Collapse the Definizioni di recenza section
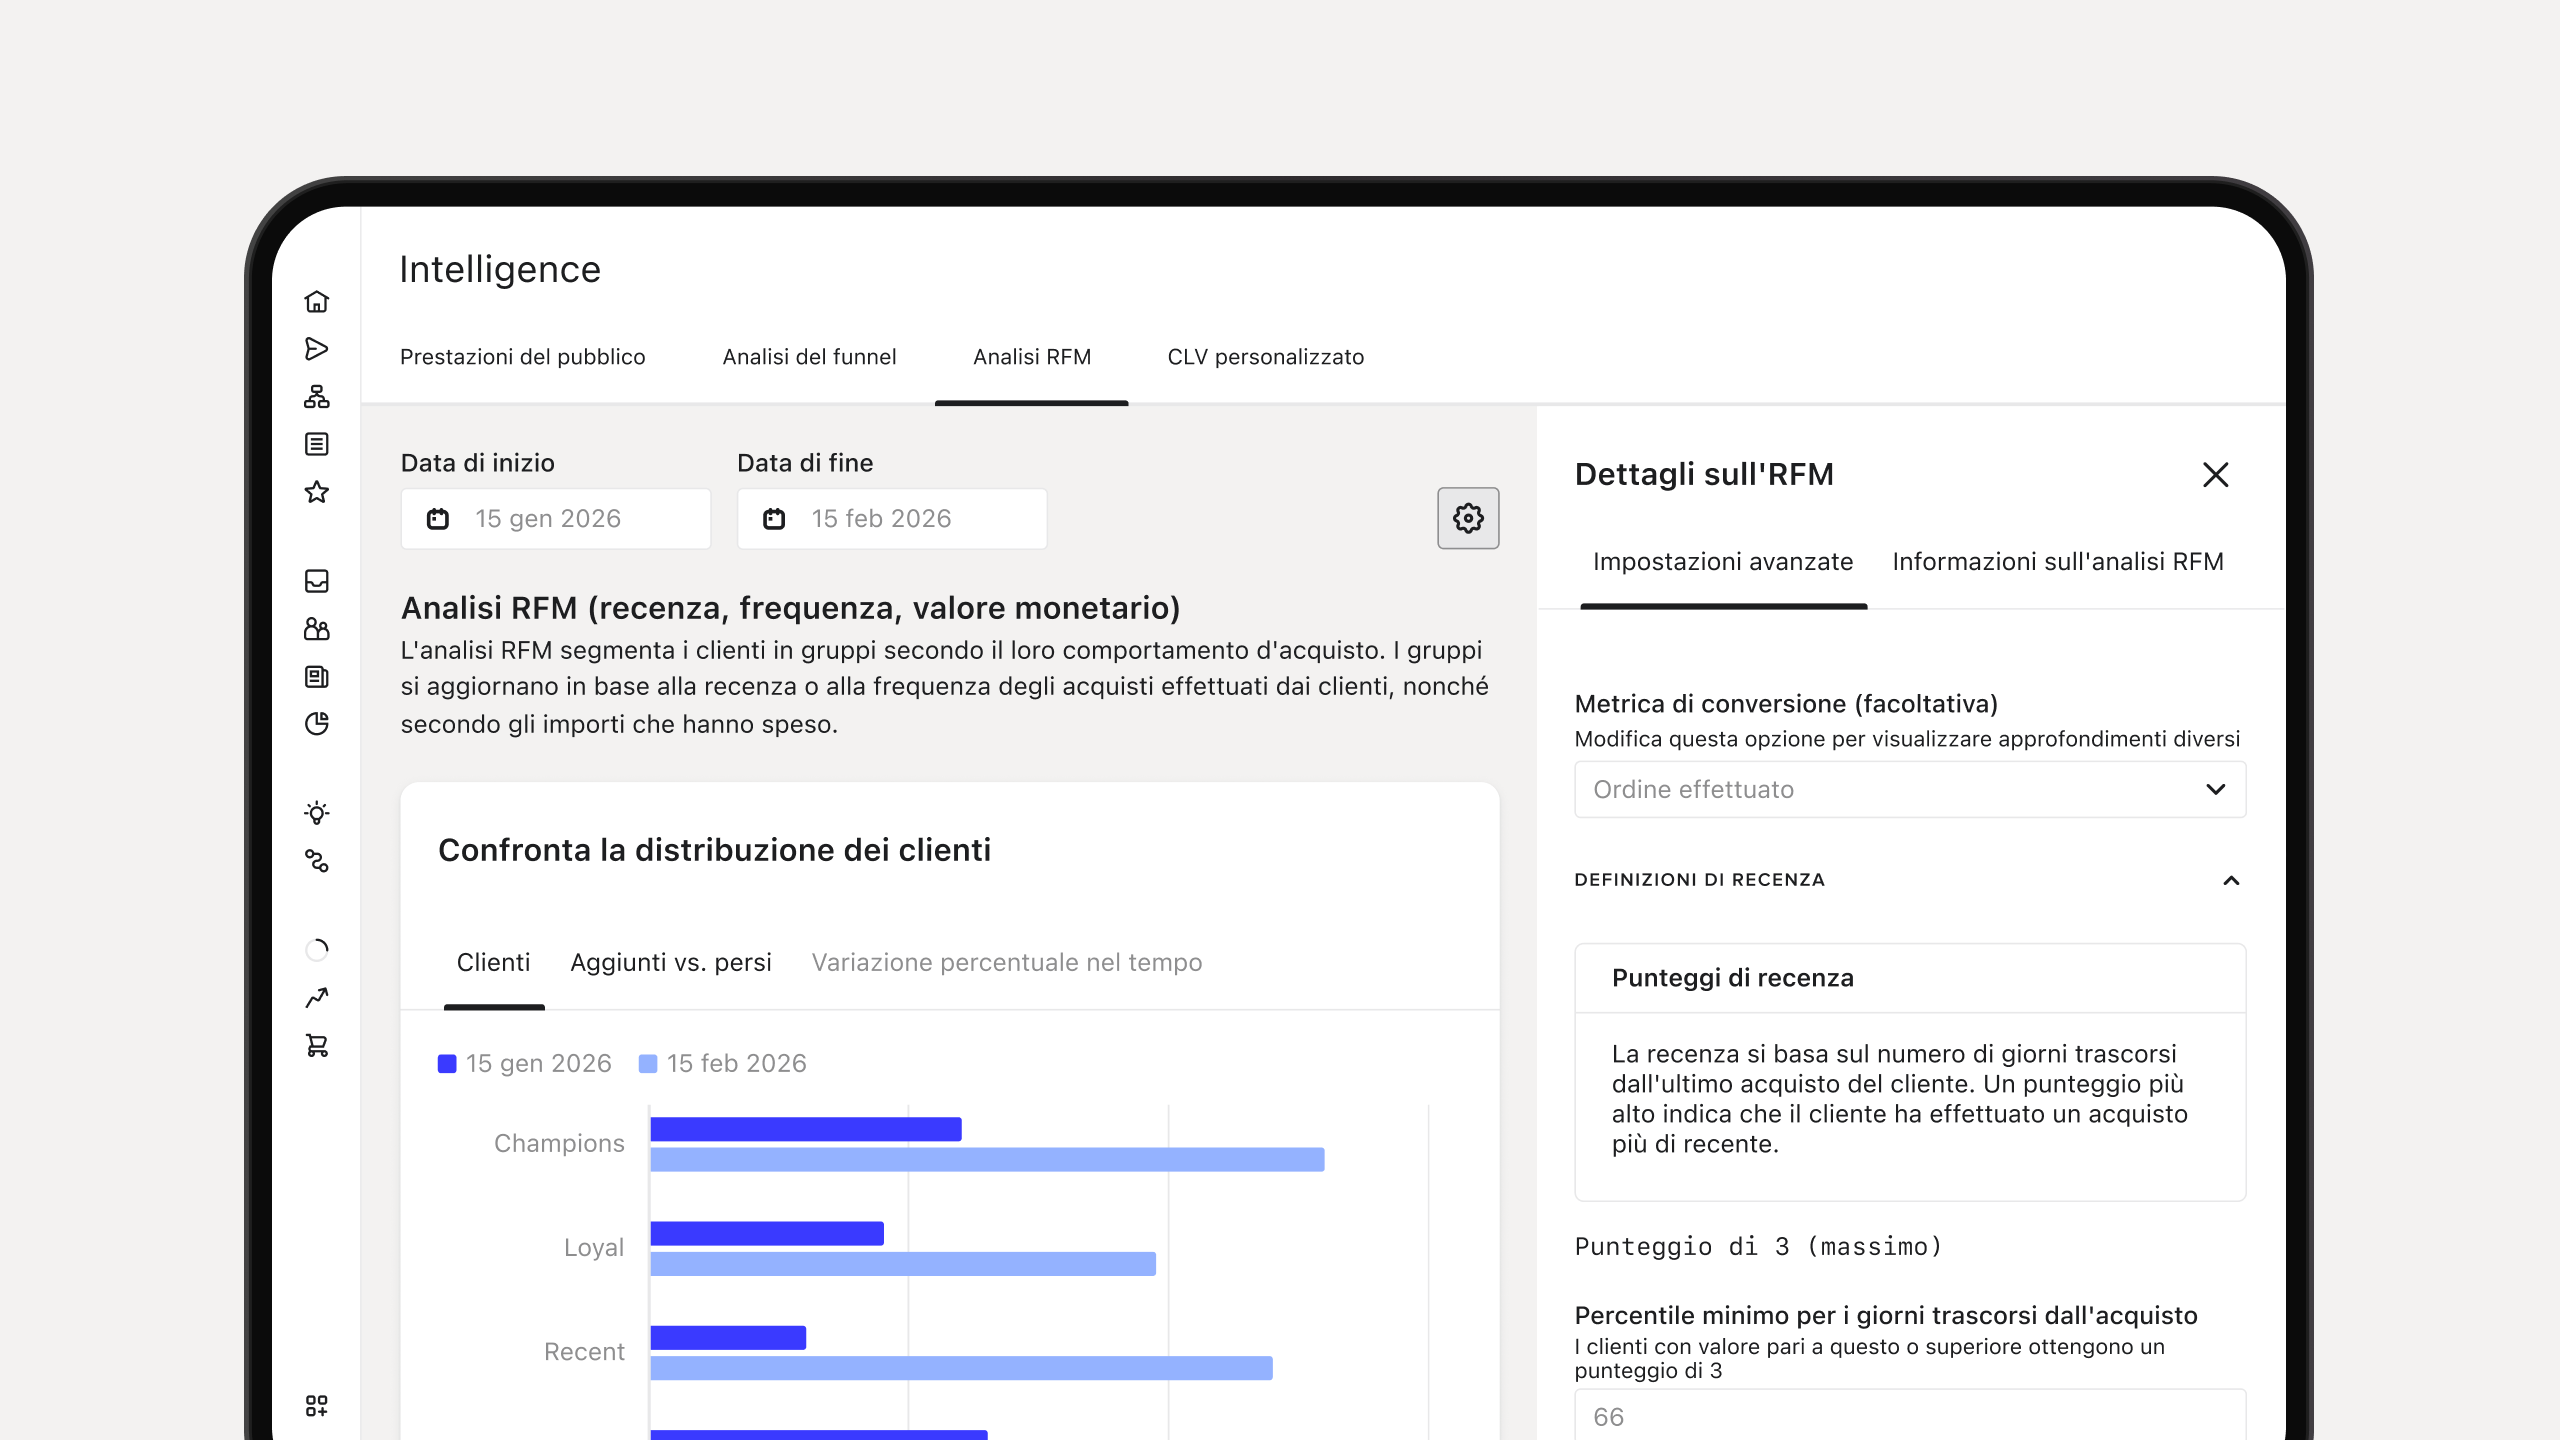 click(x=2231, y=880)
